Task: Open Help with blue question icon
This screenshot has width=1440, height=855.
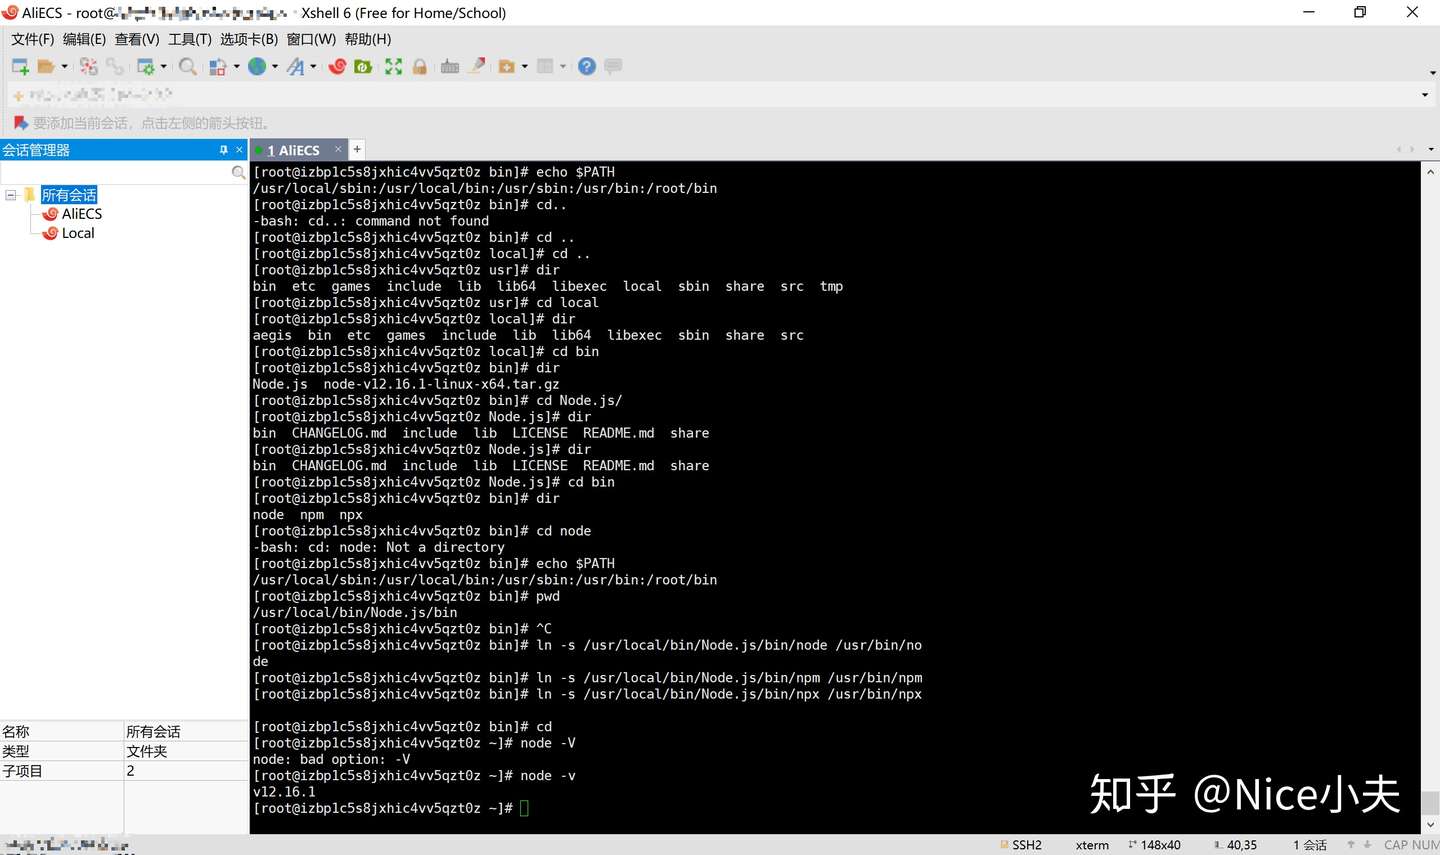Action: [587, 67]
